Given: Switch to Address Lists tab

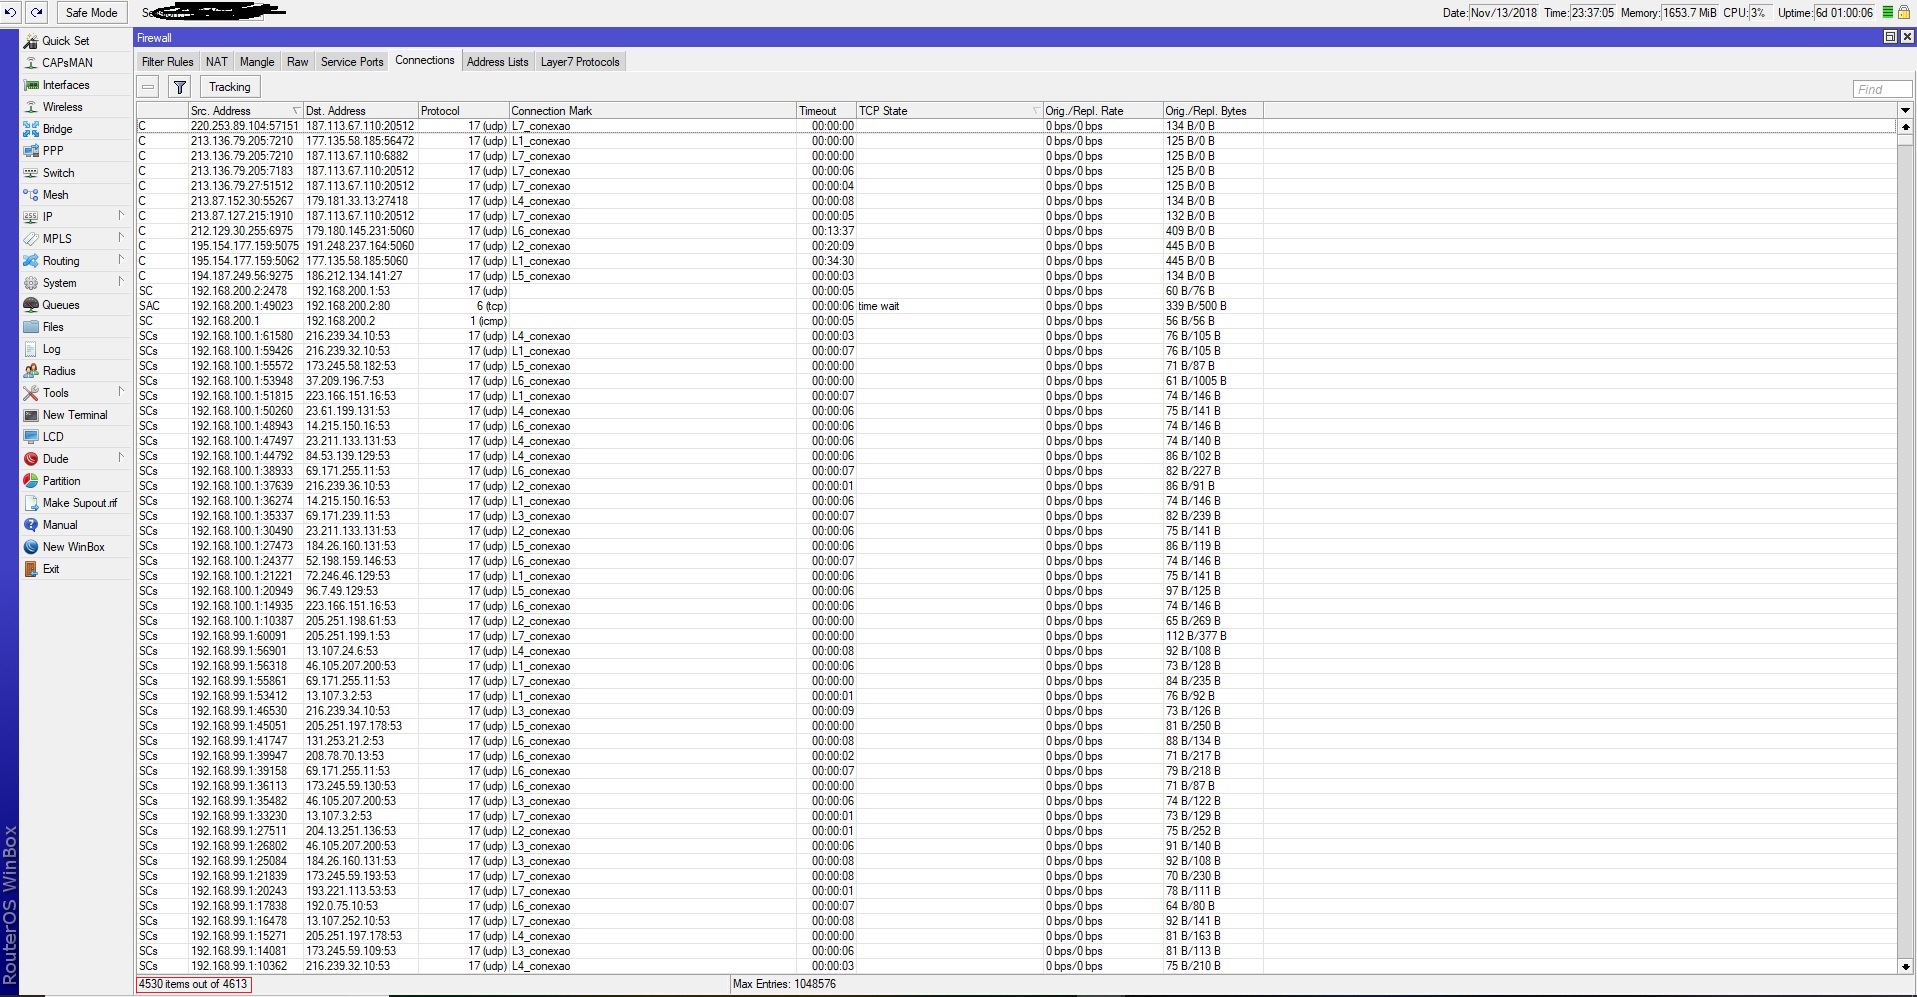Looking at the screenshot, I should [x=497, y=62].
